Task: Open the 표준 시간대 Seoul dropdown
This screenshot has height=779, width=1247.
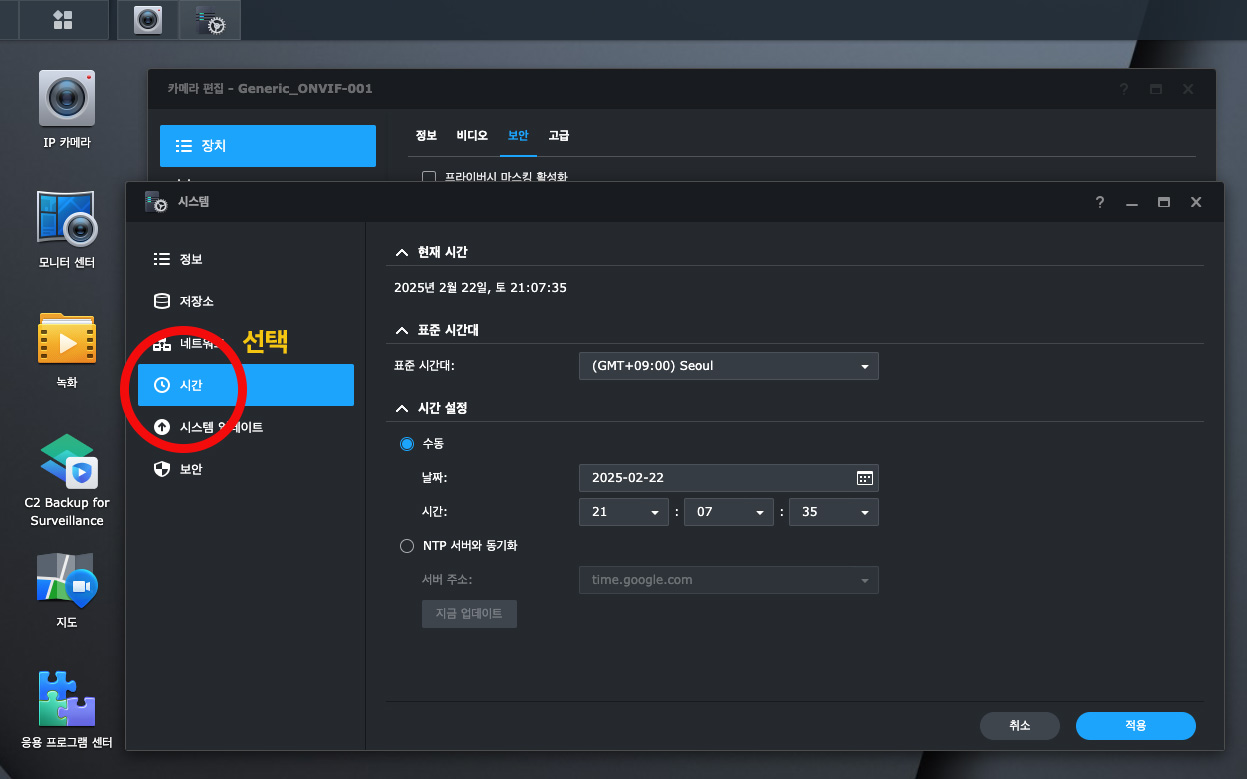Action: pos(728,366)
